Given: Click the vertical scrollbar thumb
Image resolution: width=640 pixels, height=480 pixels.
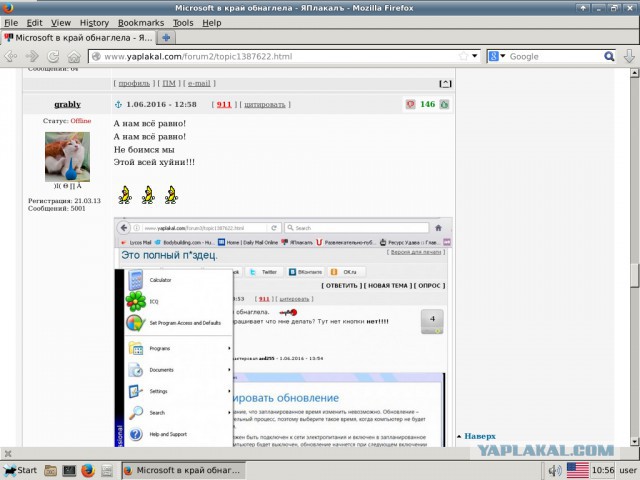Looking at the screenshot, I should click(634, 276).
